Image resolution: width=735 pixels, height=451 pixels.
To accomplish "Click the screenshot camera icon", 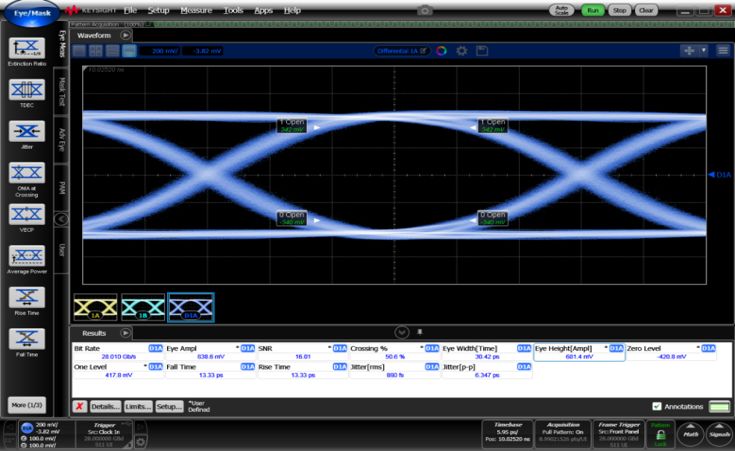I will tap(425, 9).
